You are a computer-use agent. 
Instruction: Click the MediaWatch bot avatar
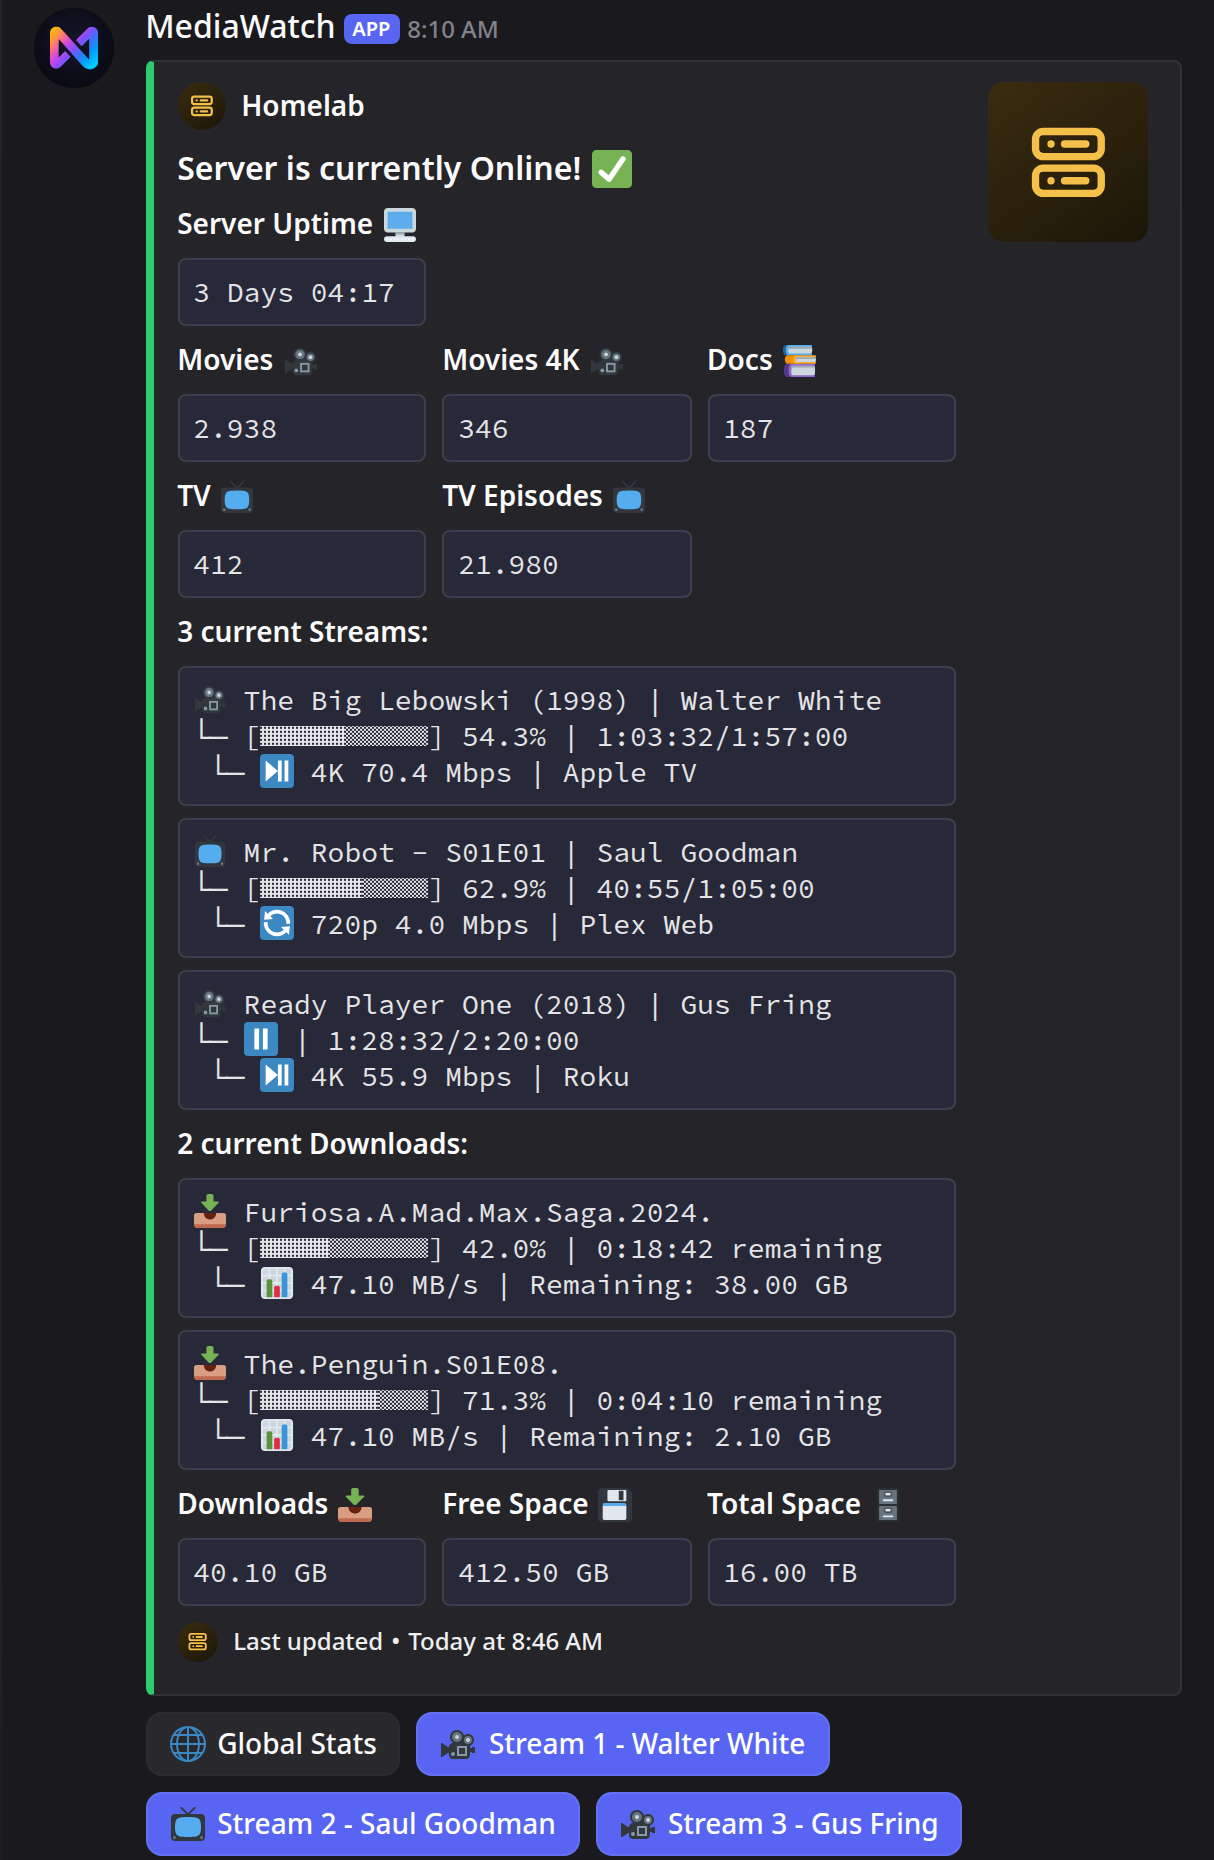[x=74, y=48]
